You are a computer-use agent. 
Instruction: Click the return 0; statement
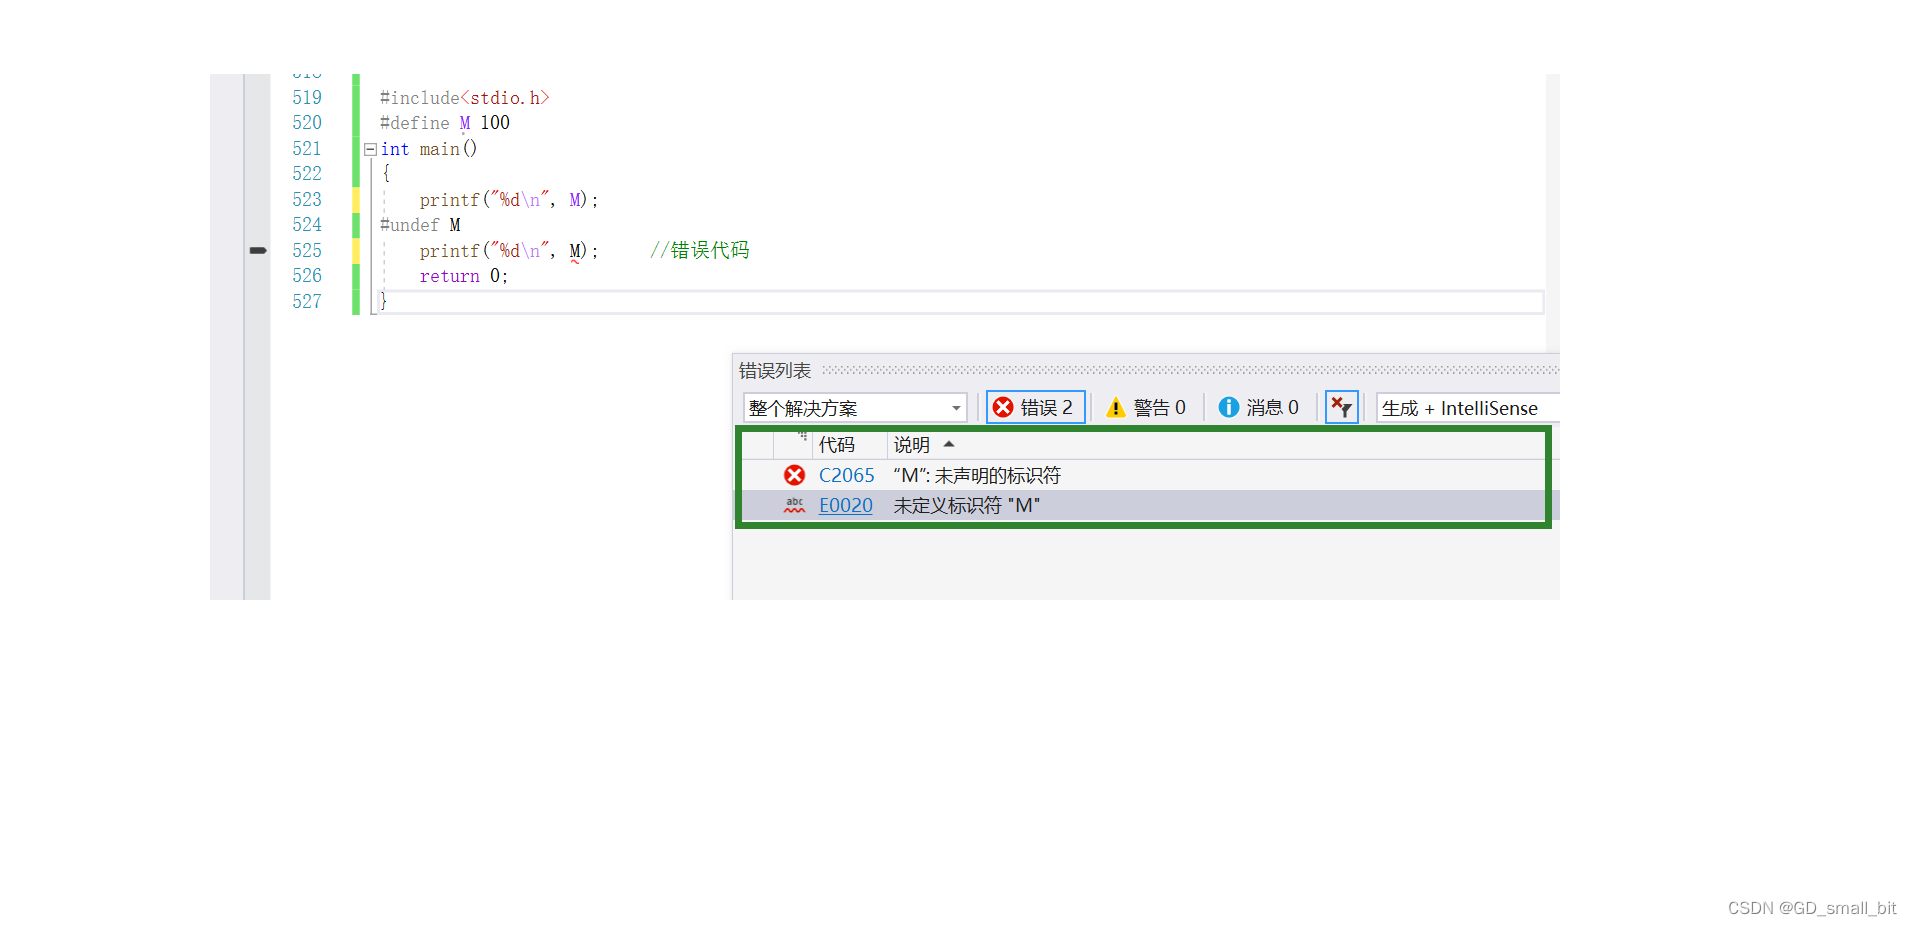point(464,276)
